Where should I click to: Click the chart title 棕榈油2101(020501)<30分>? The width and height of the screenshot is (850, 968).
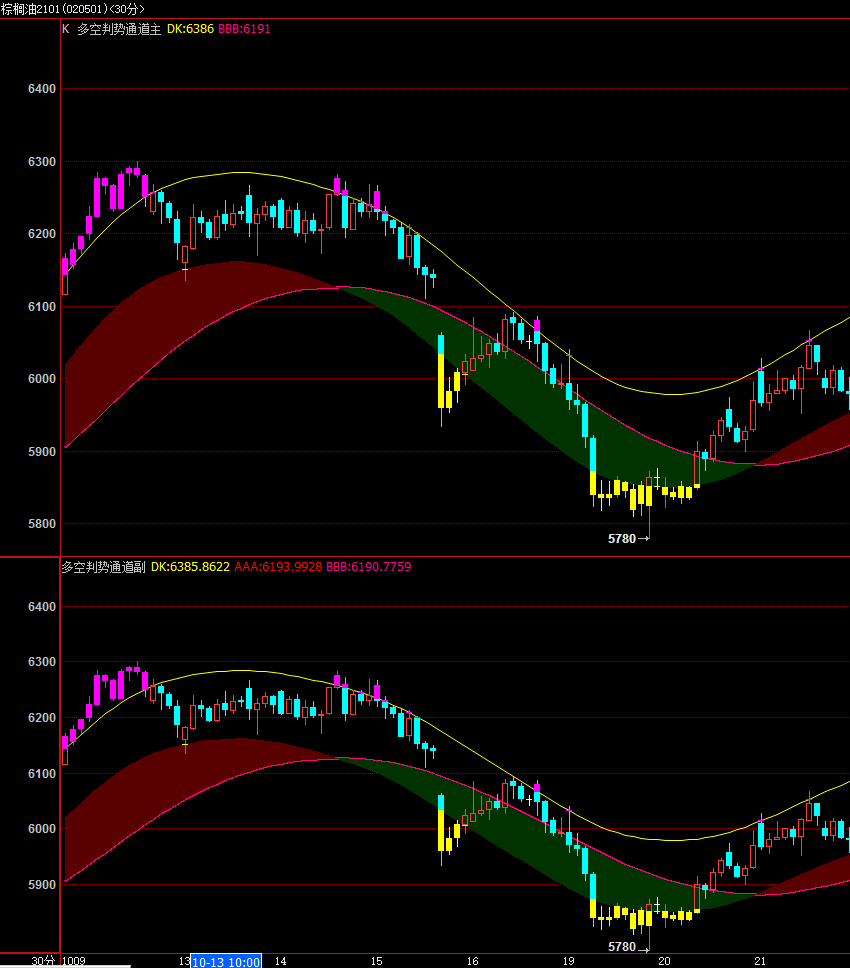tap(73, 9)
